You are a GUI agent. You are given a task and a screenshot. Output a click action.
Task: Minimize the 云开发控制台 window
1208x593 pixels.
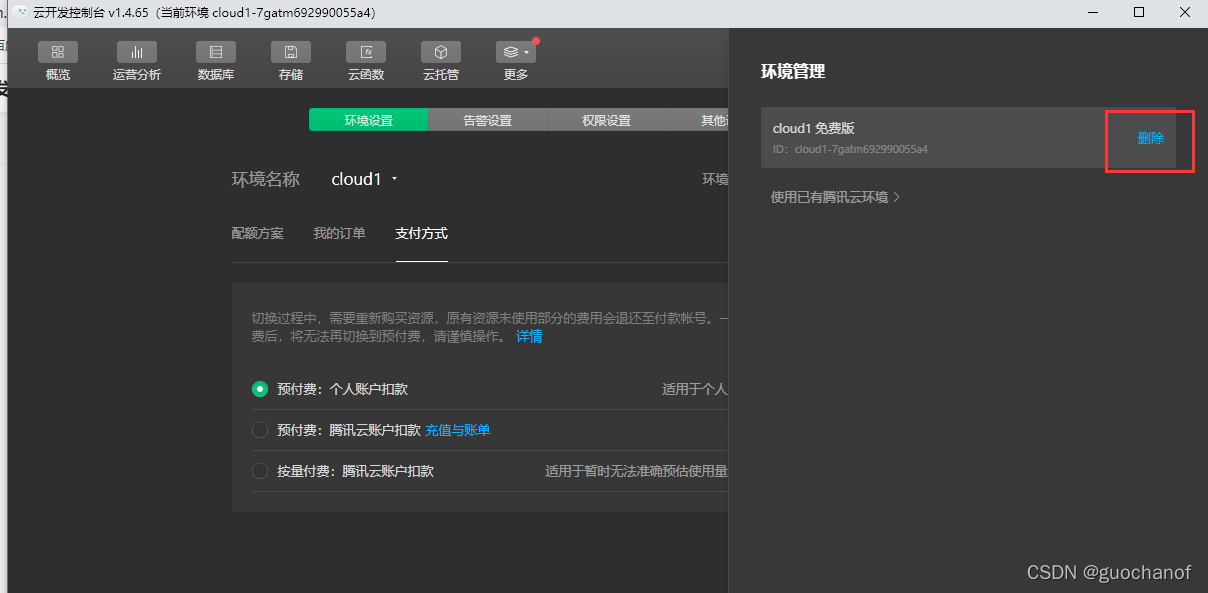pos(1093,12)
